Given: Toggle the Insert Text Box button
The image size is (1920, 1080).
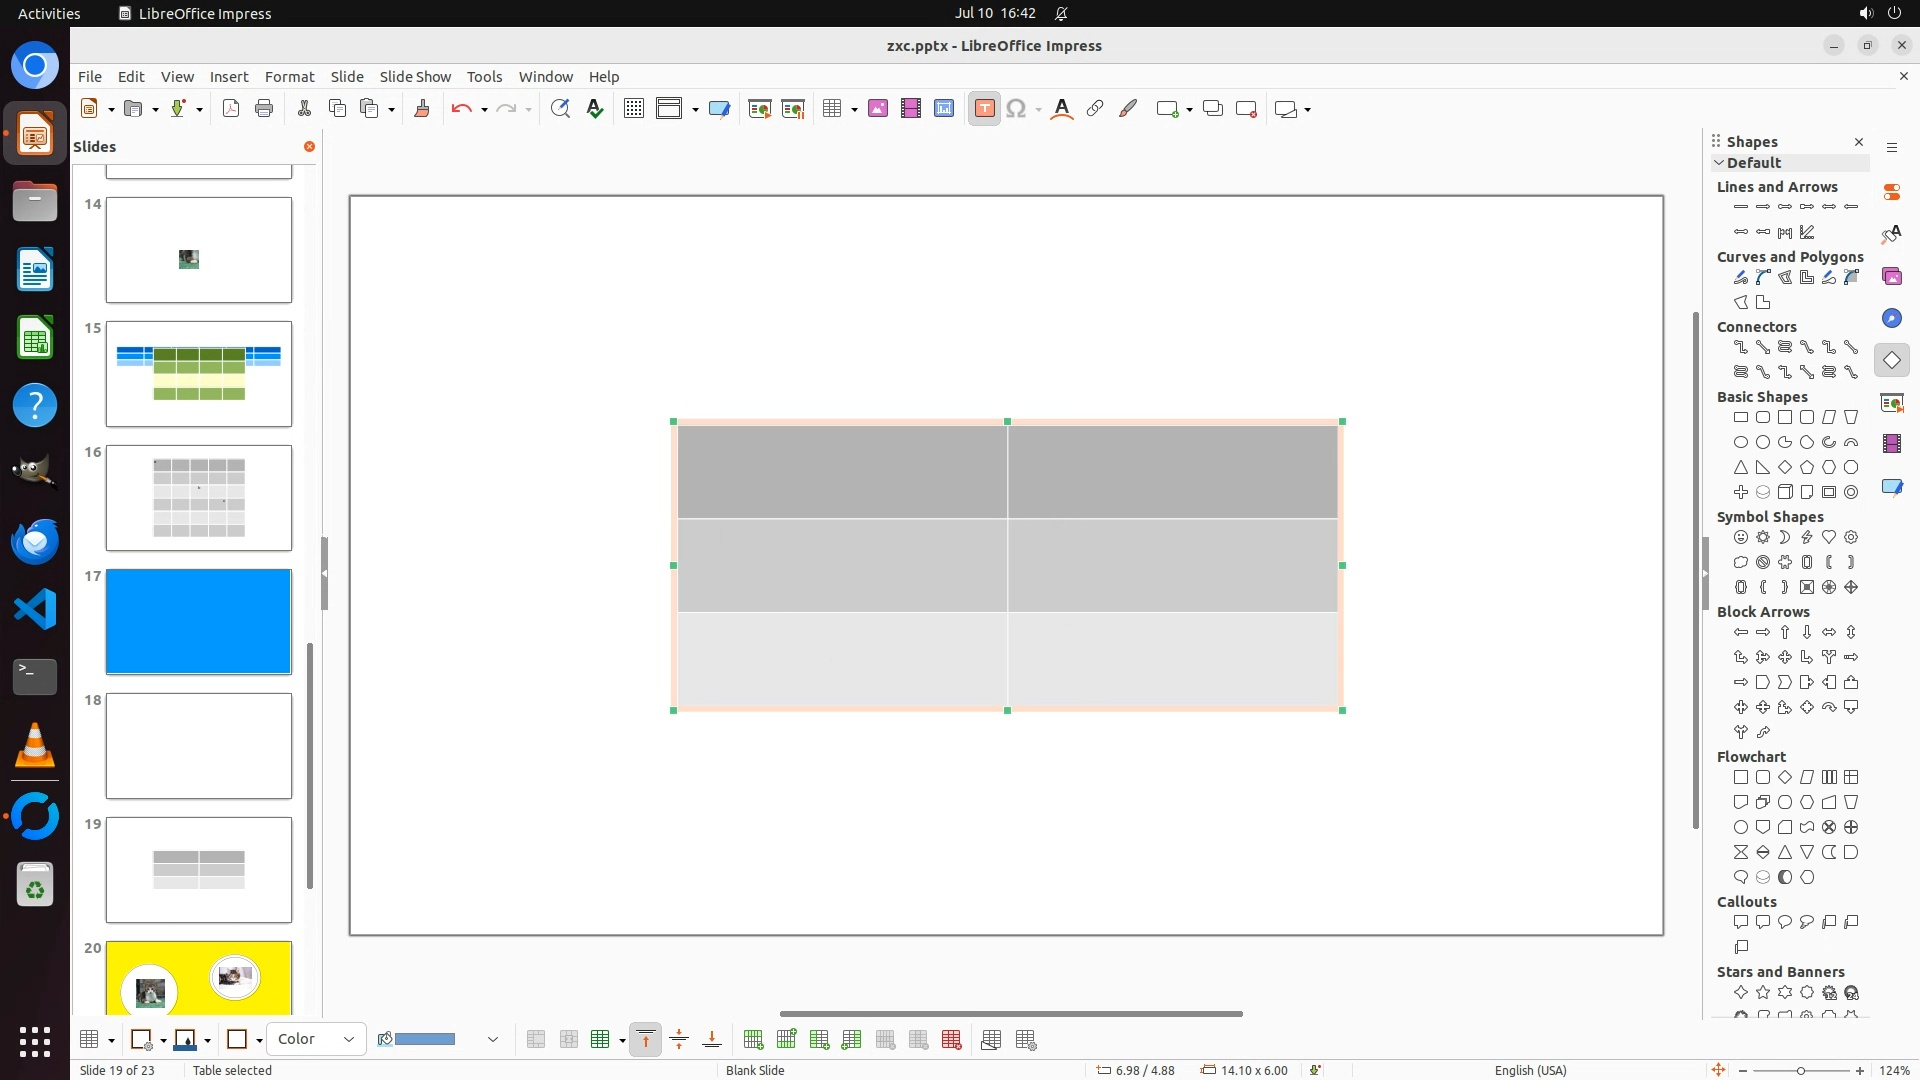Looking at the screenshot, I should (x=984, y=109).
